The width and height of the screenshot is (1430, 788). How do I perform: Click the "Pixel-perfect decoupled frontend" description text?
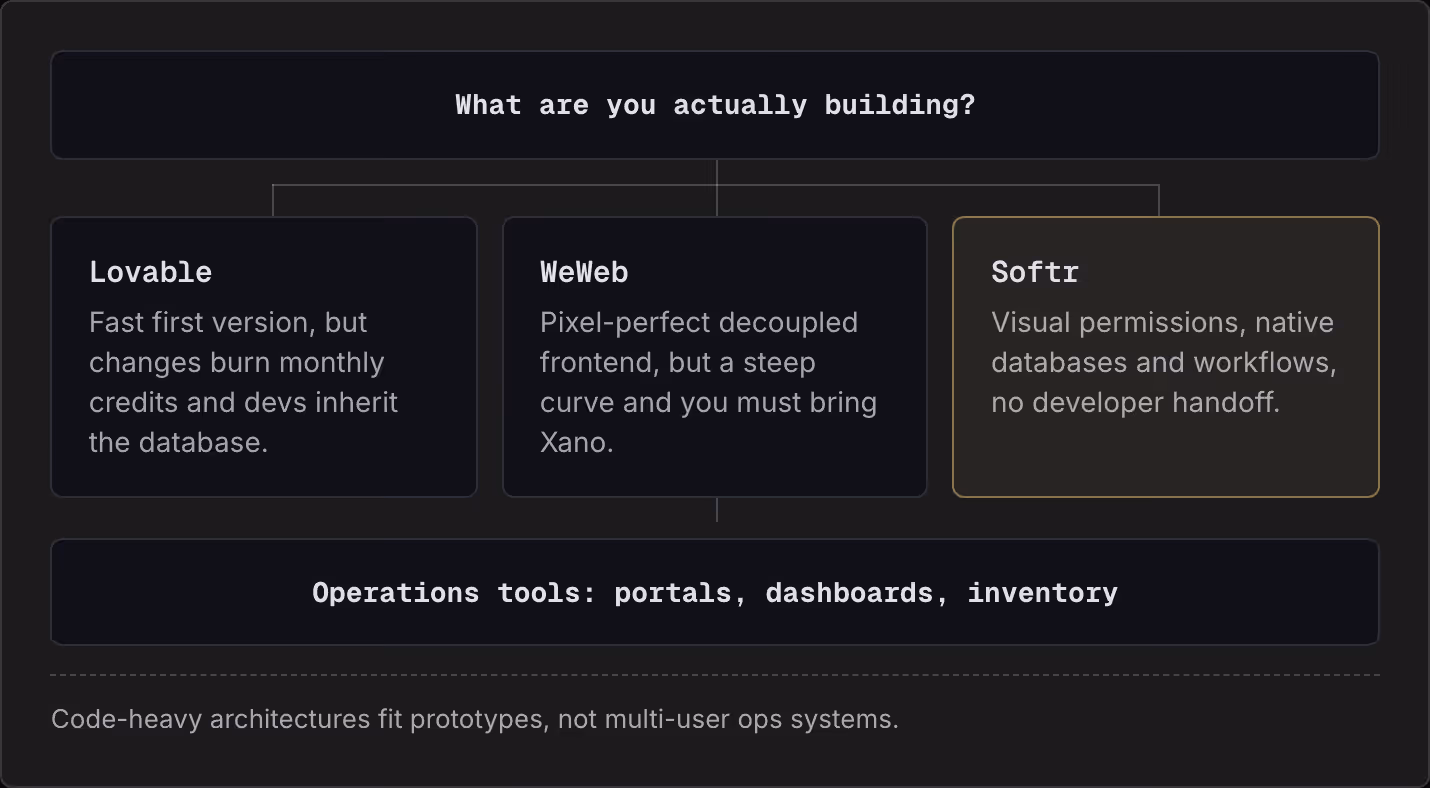click(709, 382)
